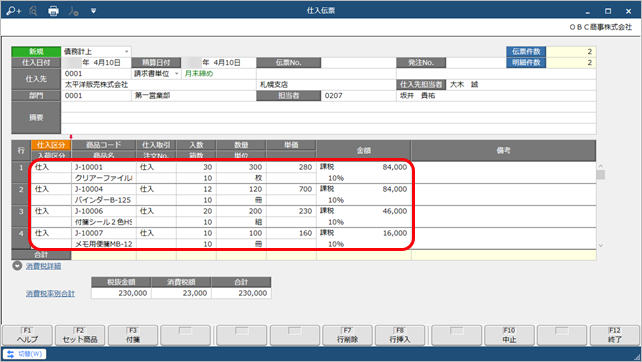Click the 税抜金額 value 230,000

[121, 293]
